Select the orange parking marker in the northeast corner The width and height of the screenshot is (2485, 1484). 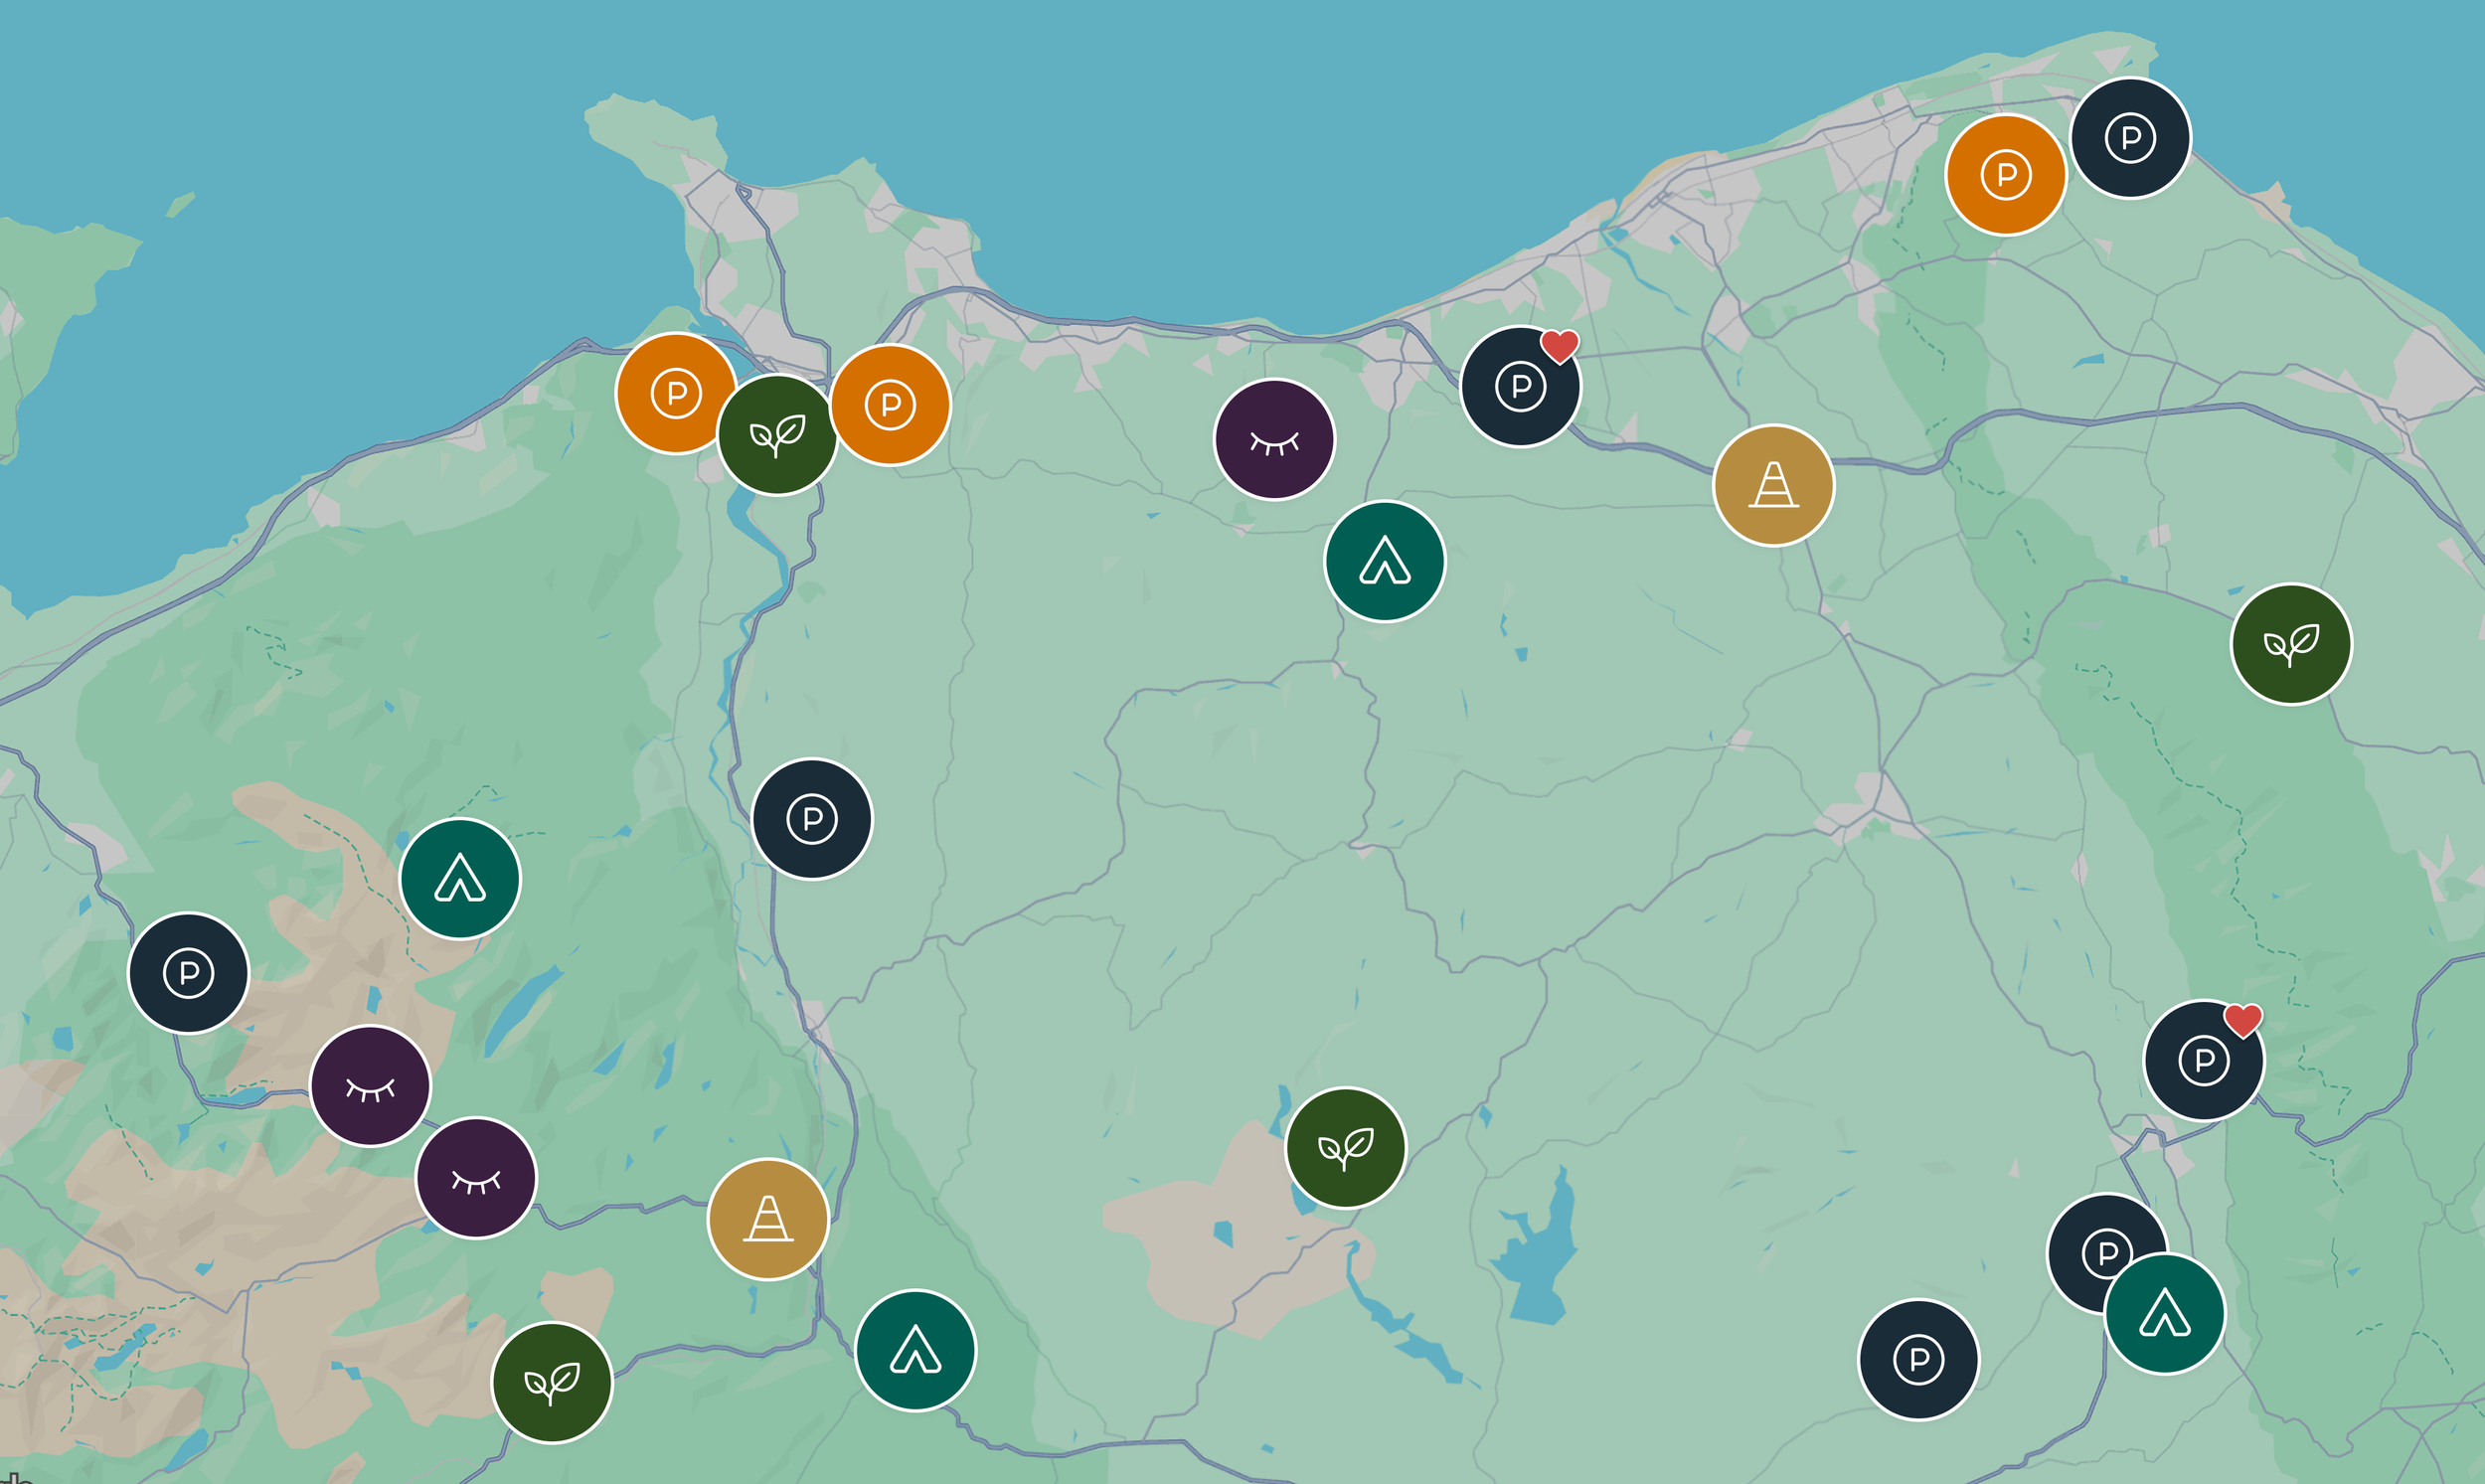click(x=2004, y=175)
